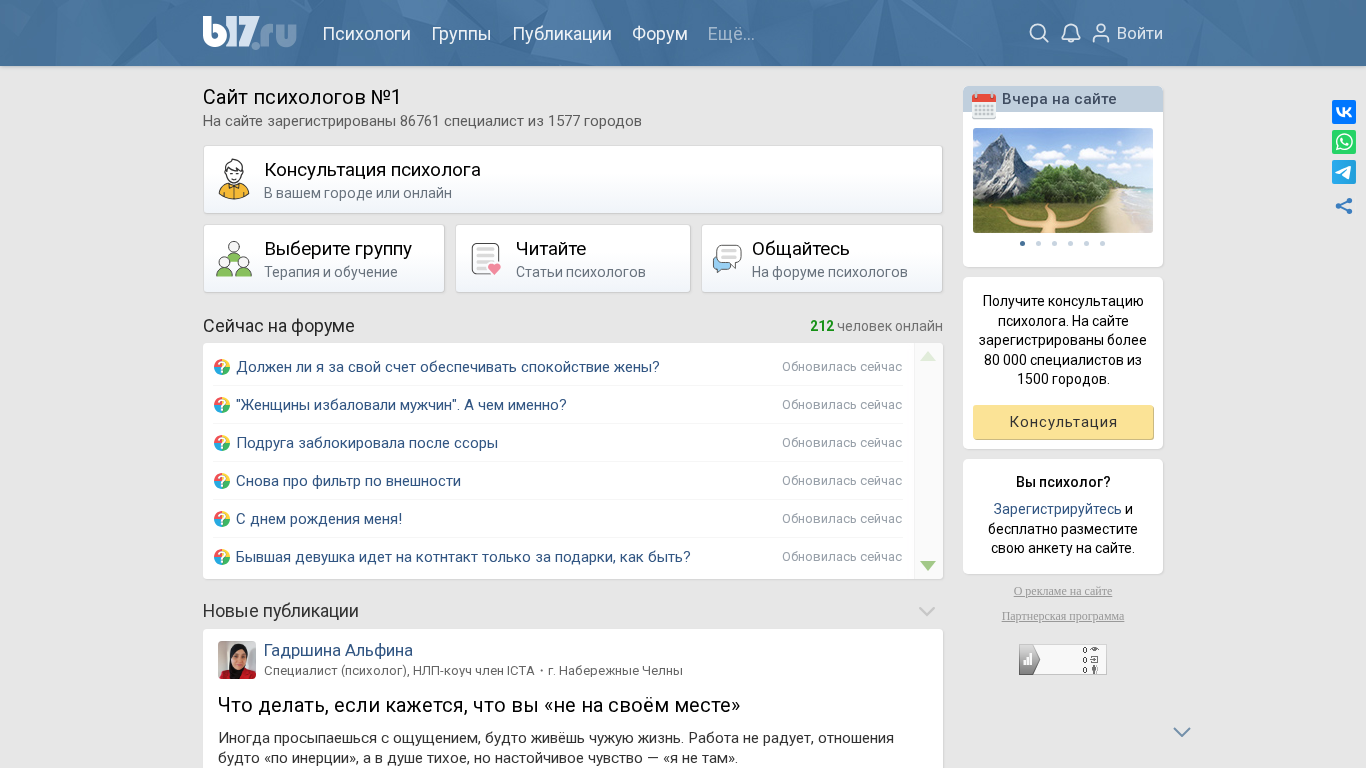Open generic share options icon
The width and height of the screenshot is (1366, 768).
pos(1344,206)
